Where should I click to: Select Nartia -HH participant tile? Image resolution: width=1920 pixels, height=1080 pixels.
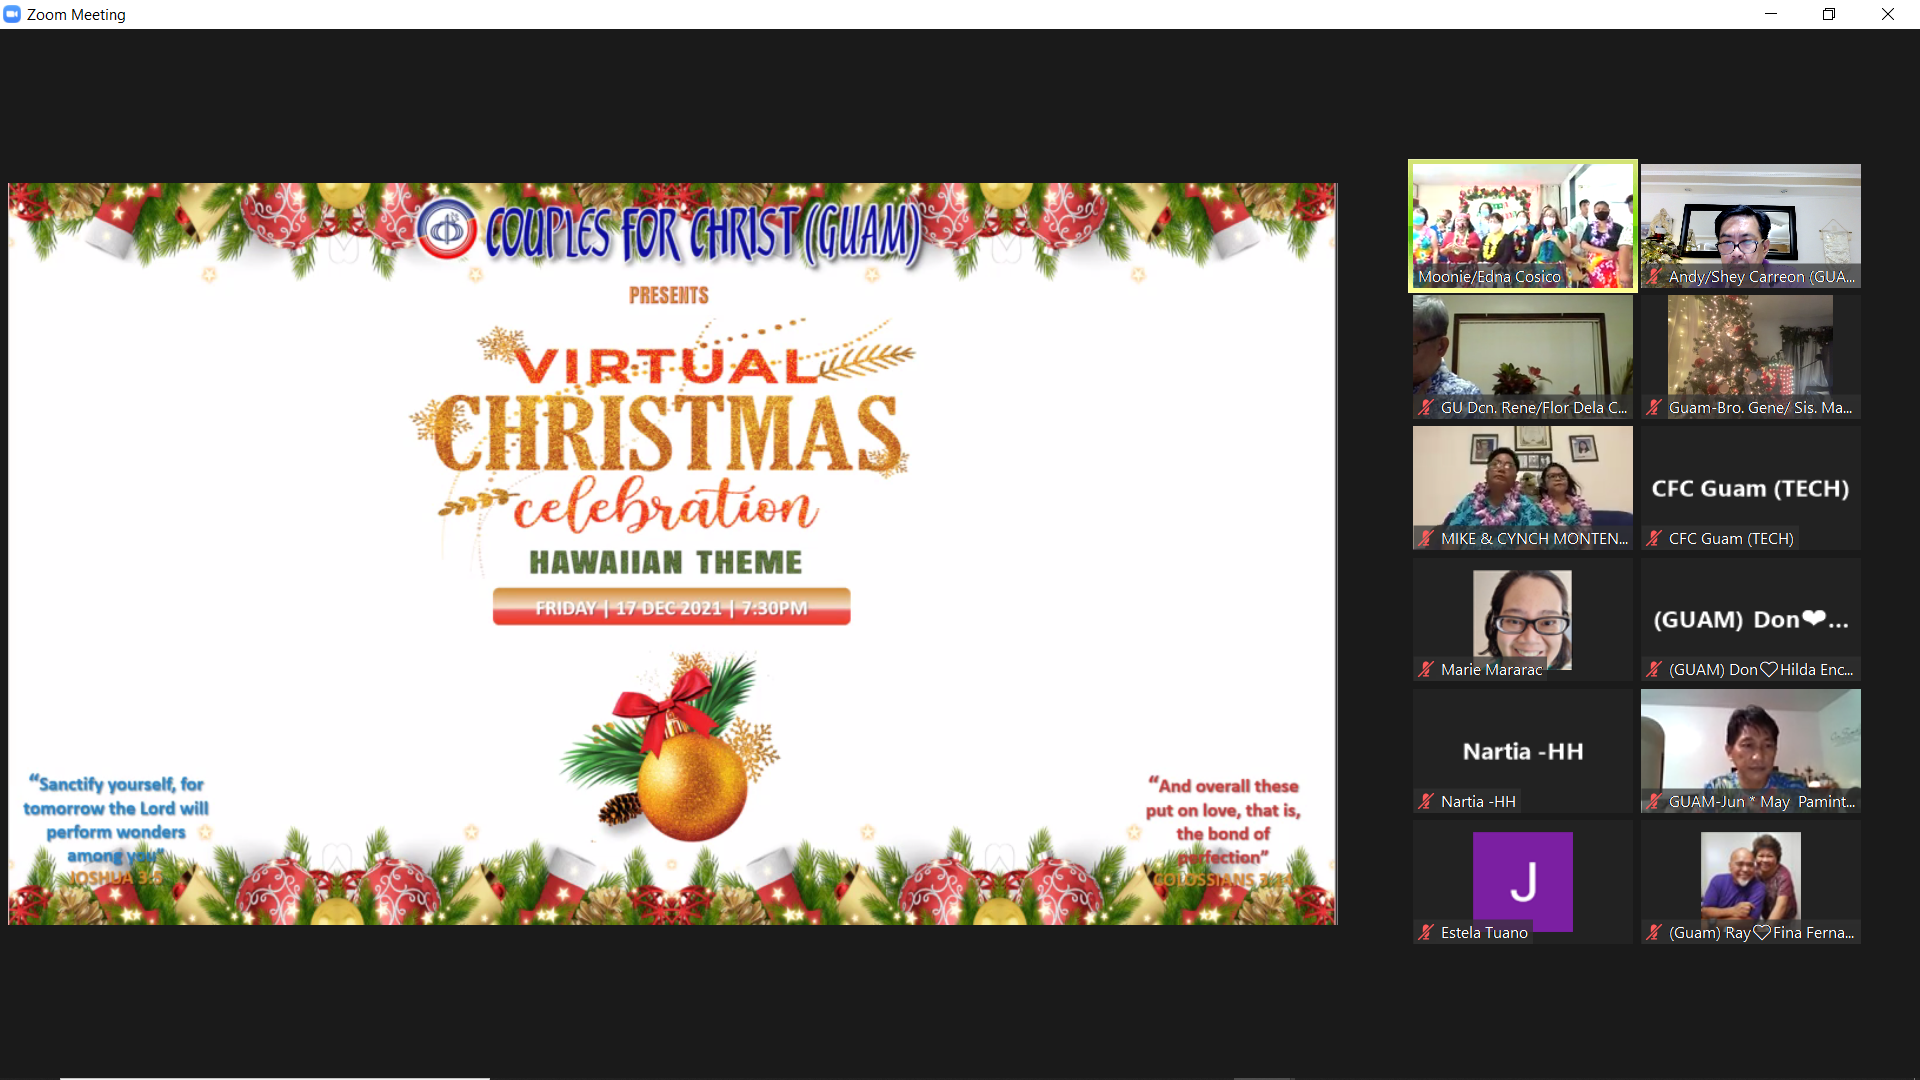click(x=1522, y=751)
